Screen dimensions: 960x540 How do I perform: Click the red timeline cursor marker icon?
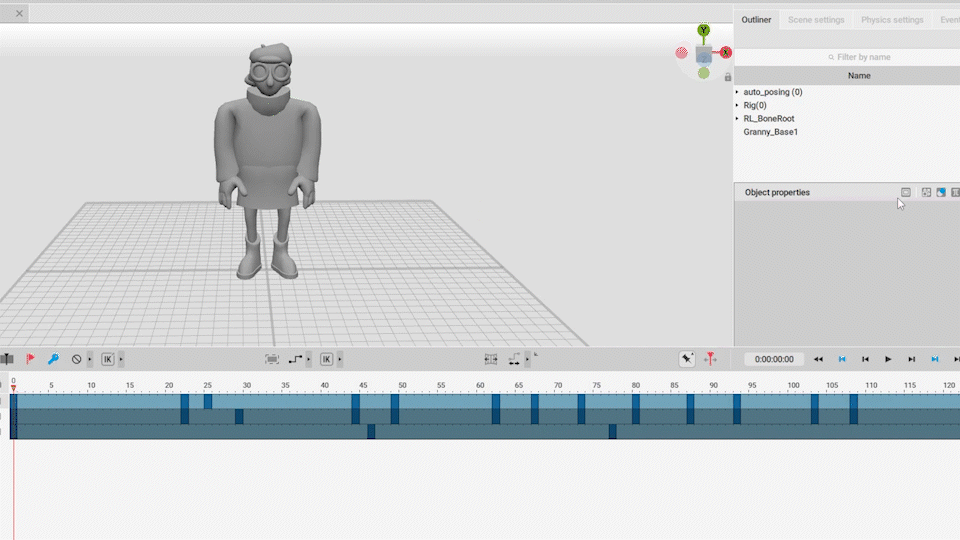tap(710, 359)
